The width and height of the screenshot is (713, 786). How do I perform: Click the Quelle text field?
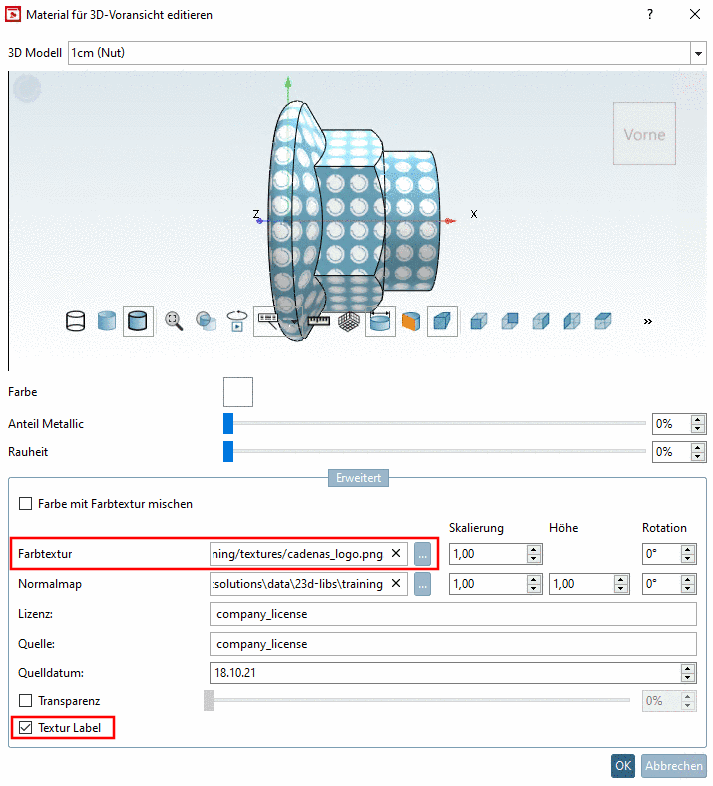pyautogui.click(x=453, y=644)
